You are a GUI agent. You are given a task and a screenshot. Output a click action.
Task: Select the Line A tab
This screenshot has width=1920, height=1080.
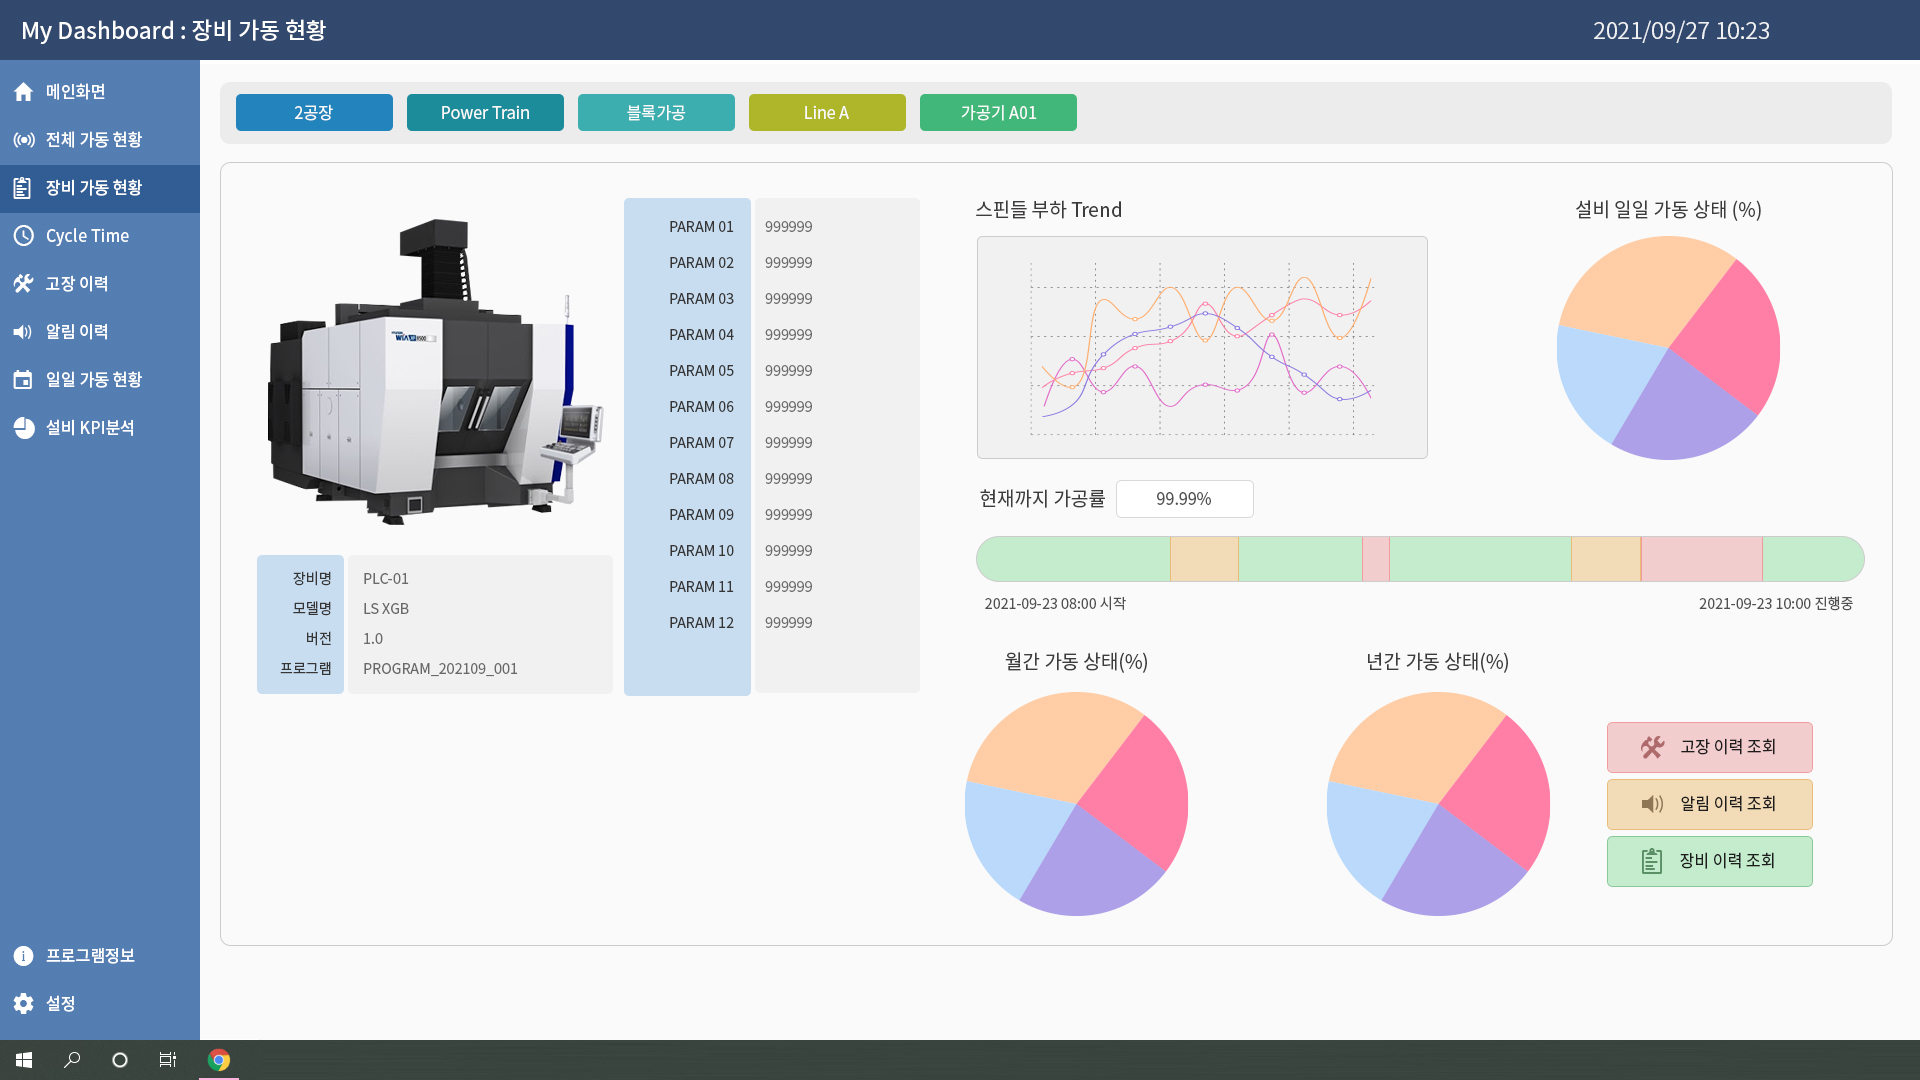point(827,113)
